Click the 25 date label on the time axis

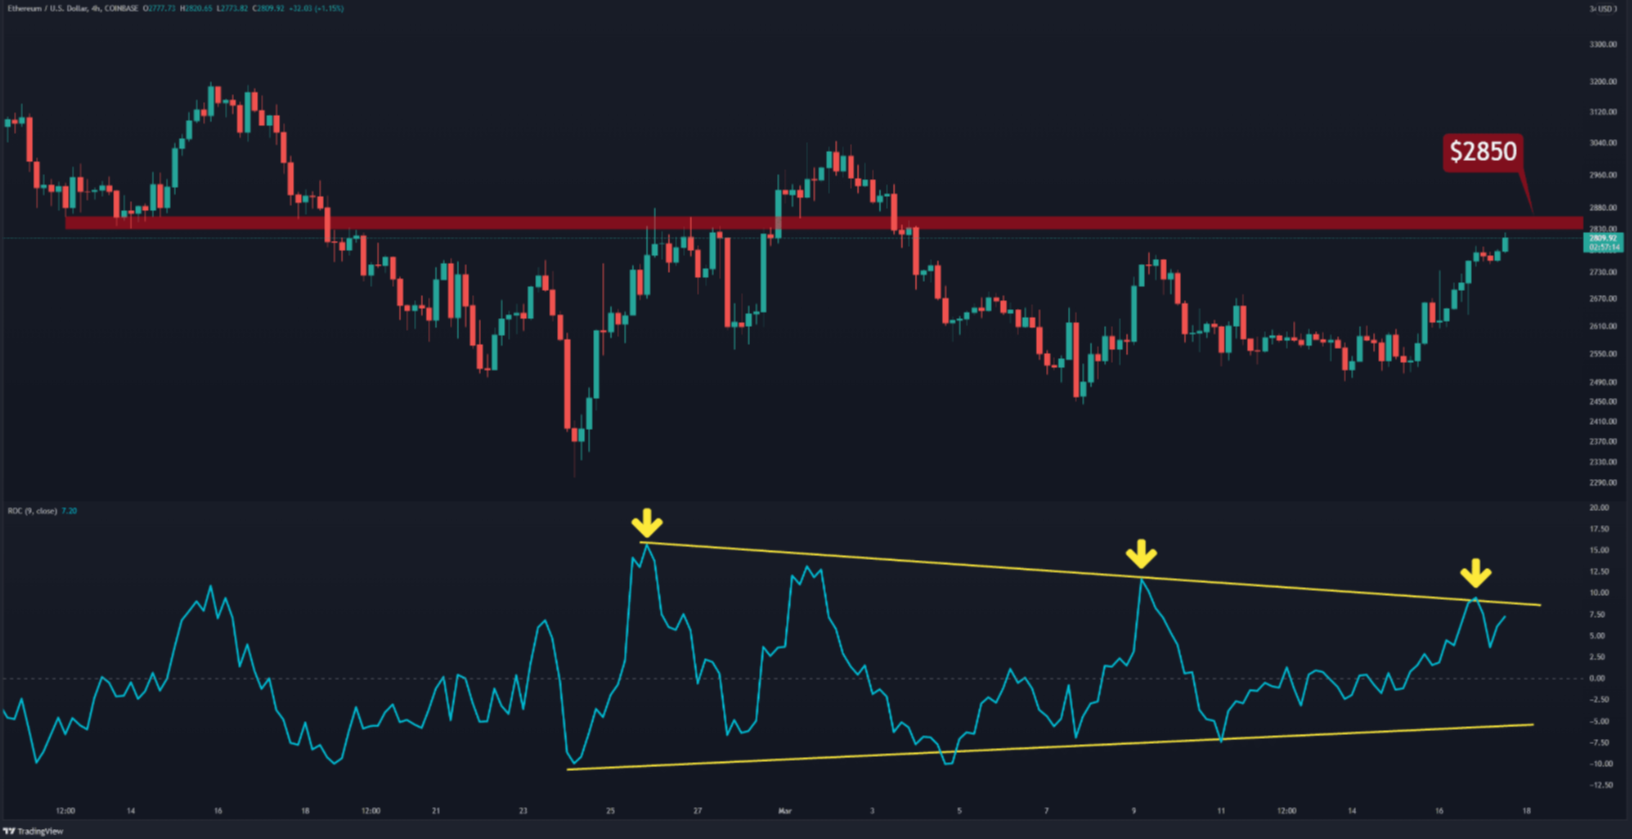coord(610,811)
